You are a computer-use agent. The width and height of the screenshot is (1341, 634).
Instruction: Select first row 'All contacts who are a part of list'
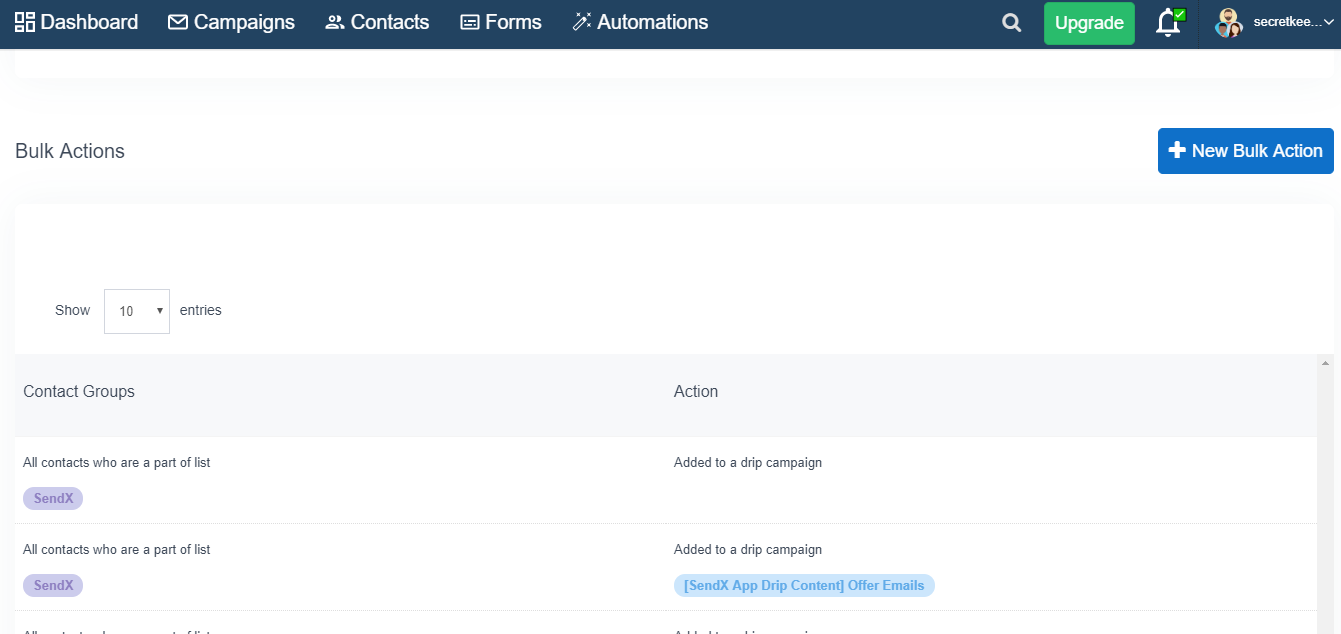point(117,463)
